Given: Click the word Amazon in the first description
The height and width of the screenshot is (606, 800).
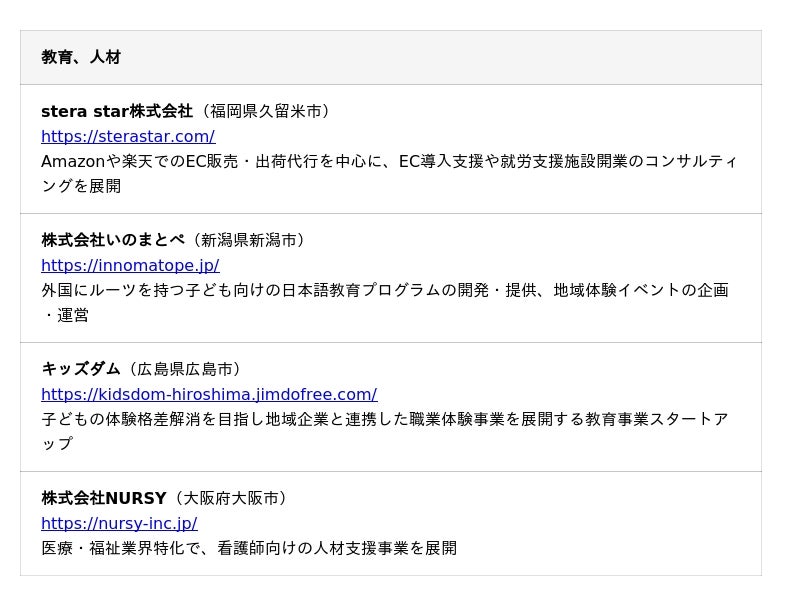Looking at the screenshot, I should [73, 161].
